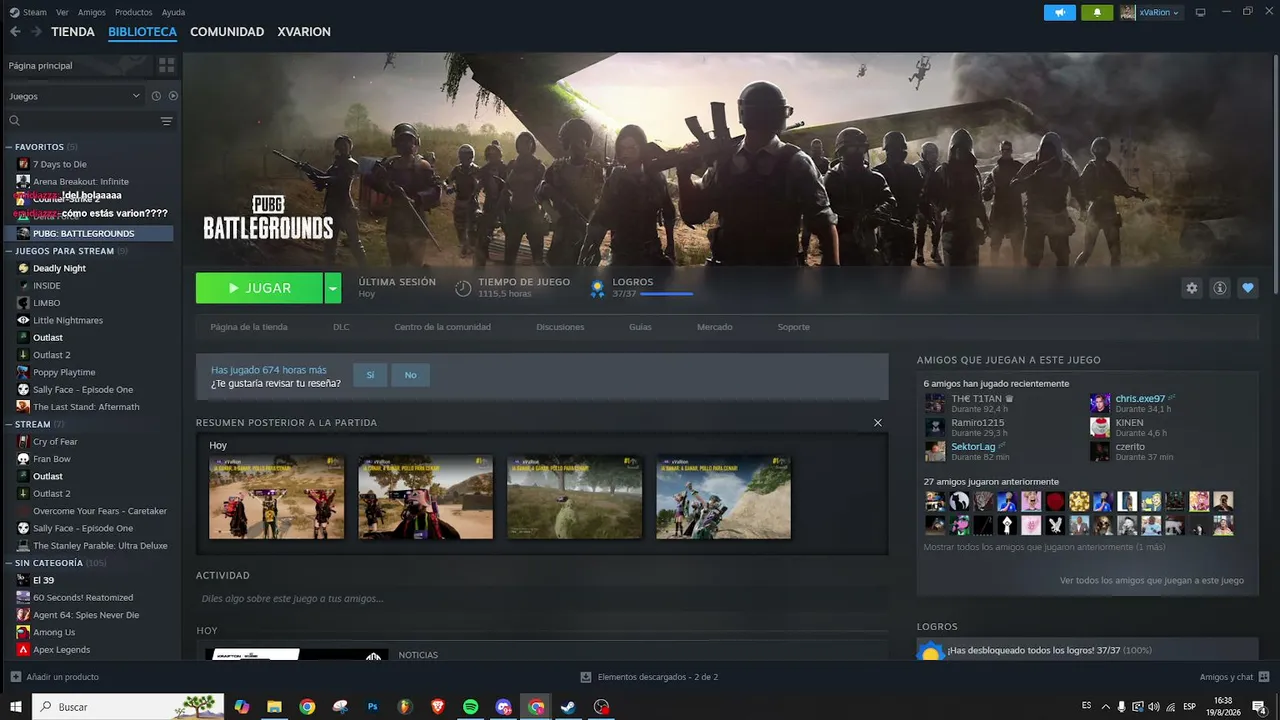Click chris.exe97 friend avatar

[1100, 403]
